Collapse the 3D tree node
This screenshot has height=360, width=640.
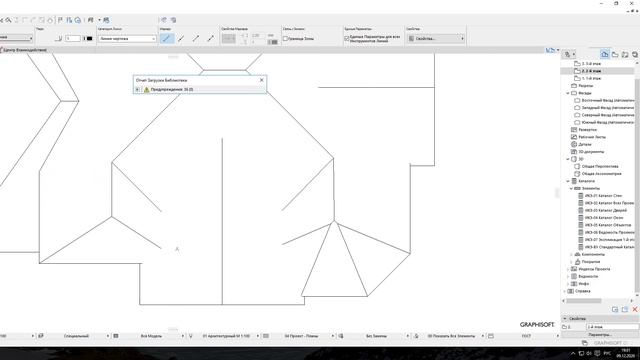568,159
